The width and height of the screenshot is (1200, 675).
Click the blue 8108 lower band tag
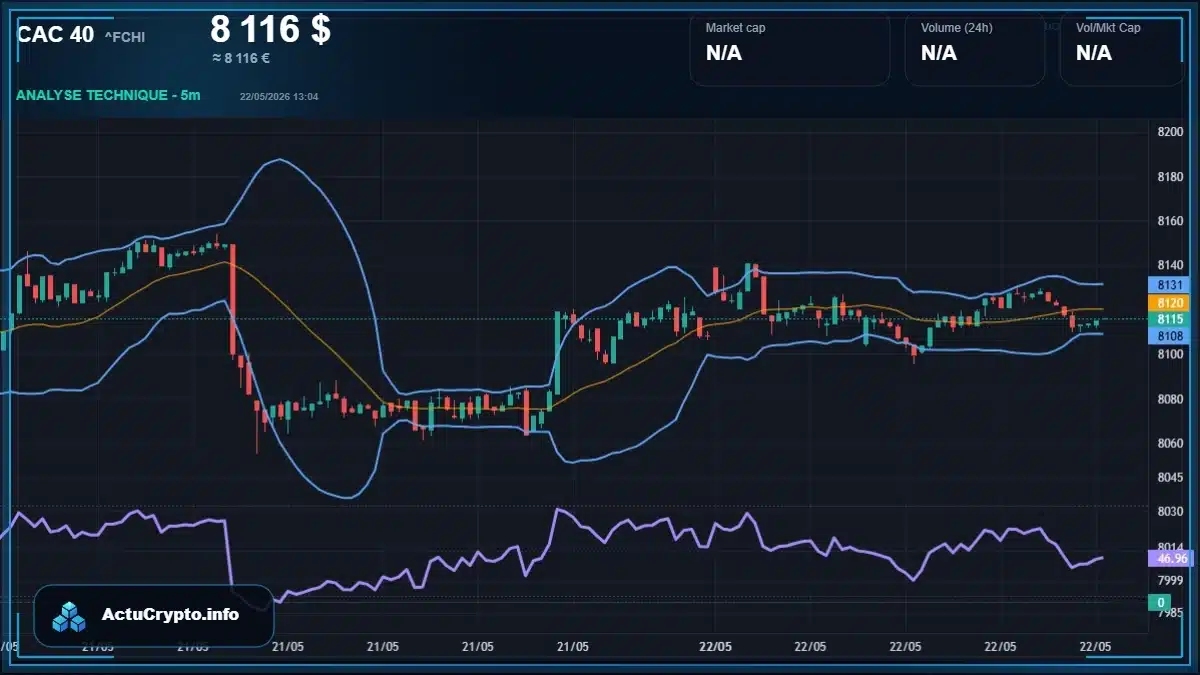[1170, 336]
